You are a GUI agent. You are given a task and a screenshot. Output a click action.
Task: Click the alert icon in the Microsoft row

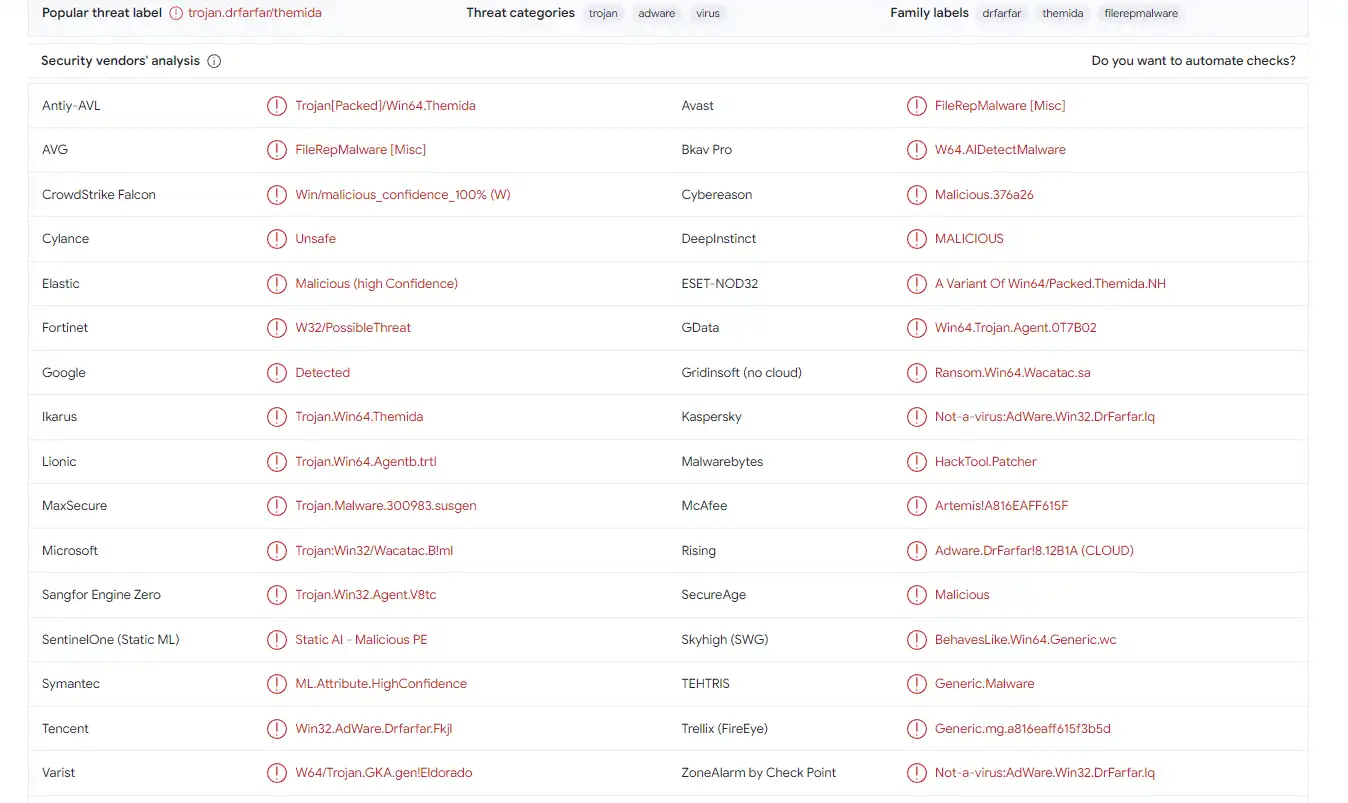(276, 551)
